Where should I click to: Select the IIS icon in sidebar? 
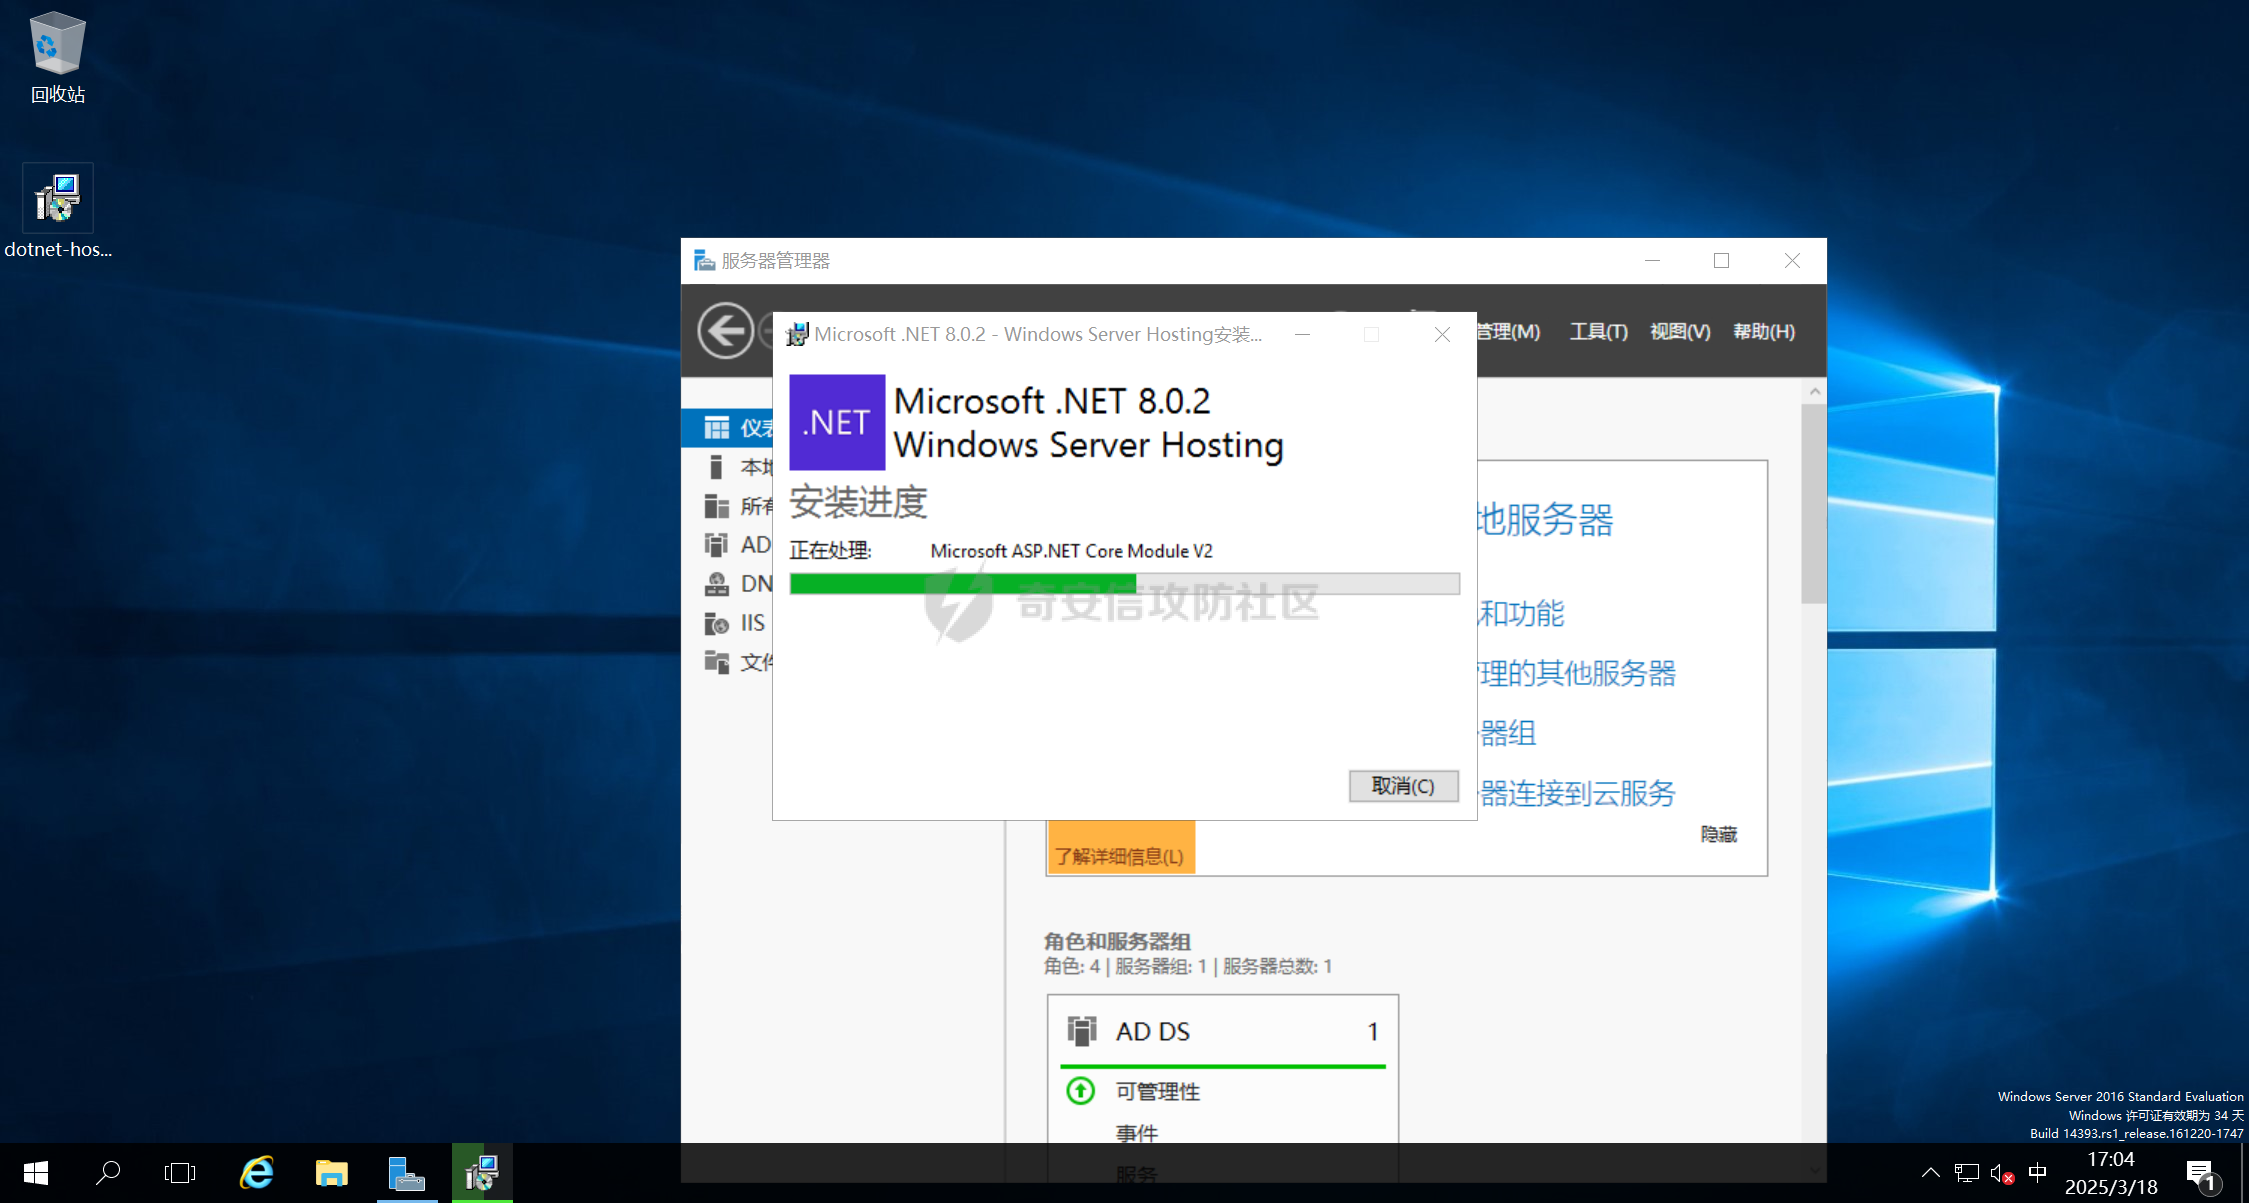click(x=716, y=623)
